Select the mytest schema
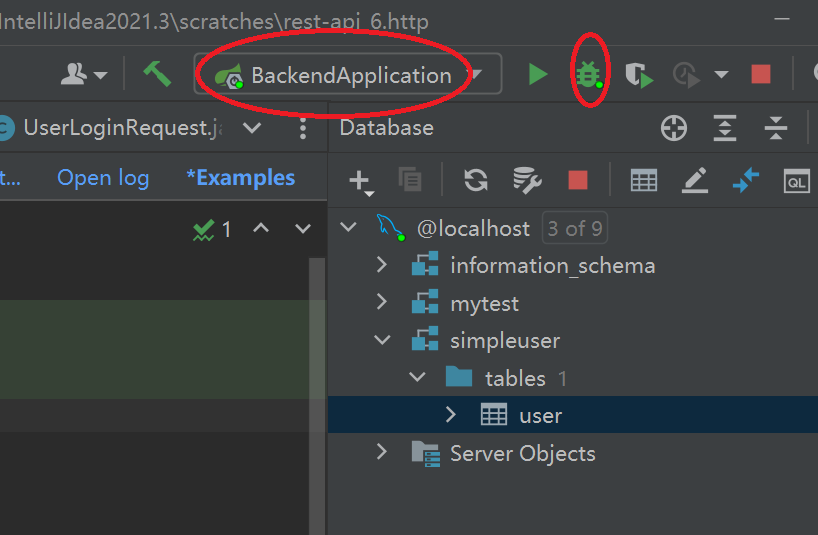This screenshot has width=818, height=535. (x=484, y=303)
